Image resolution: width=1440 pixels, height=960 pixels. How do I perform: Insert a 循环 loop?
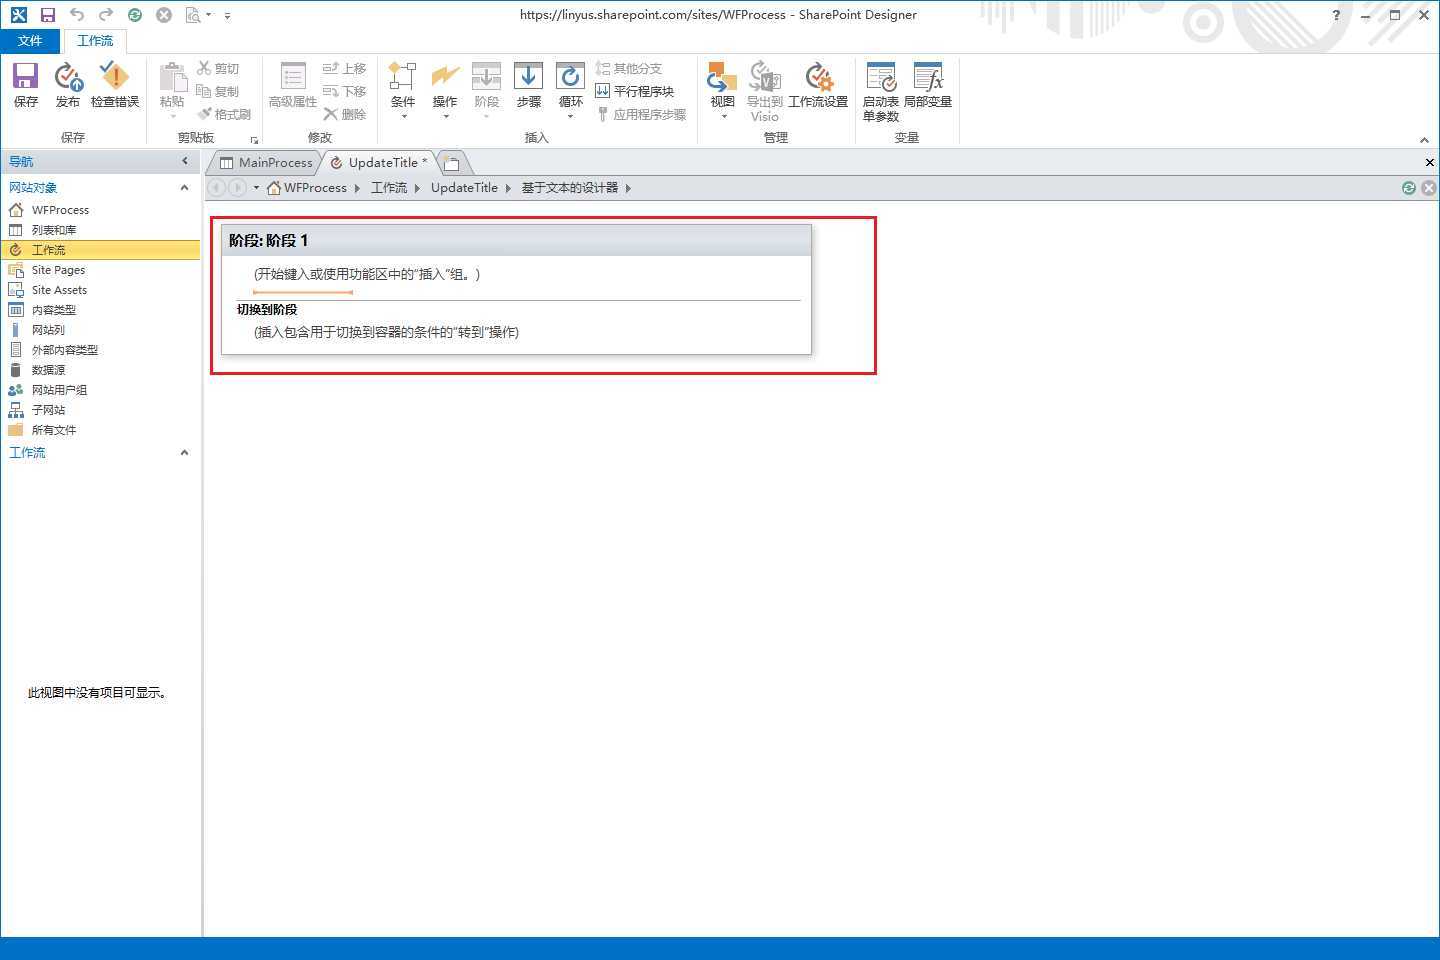571,85
